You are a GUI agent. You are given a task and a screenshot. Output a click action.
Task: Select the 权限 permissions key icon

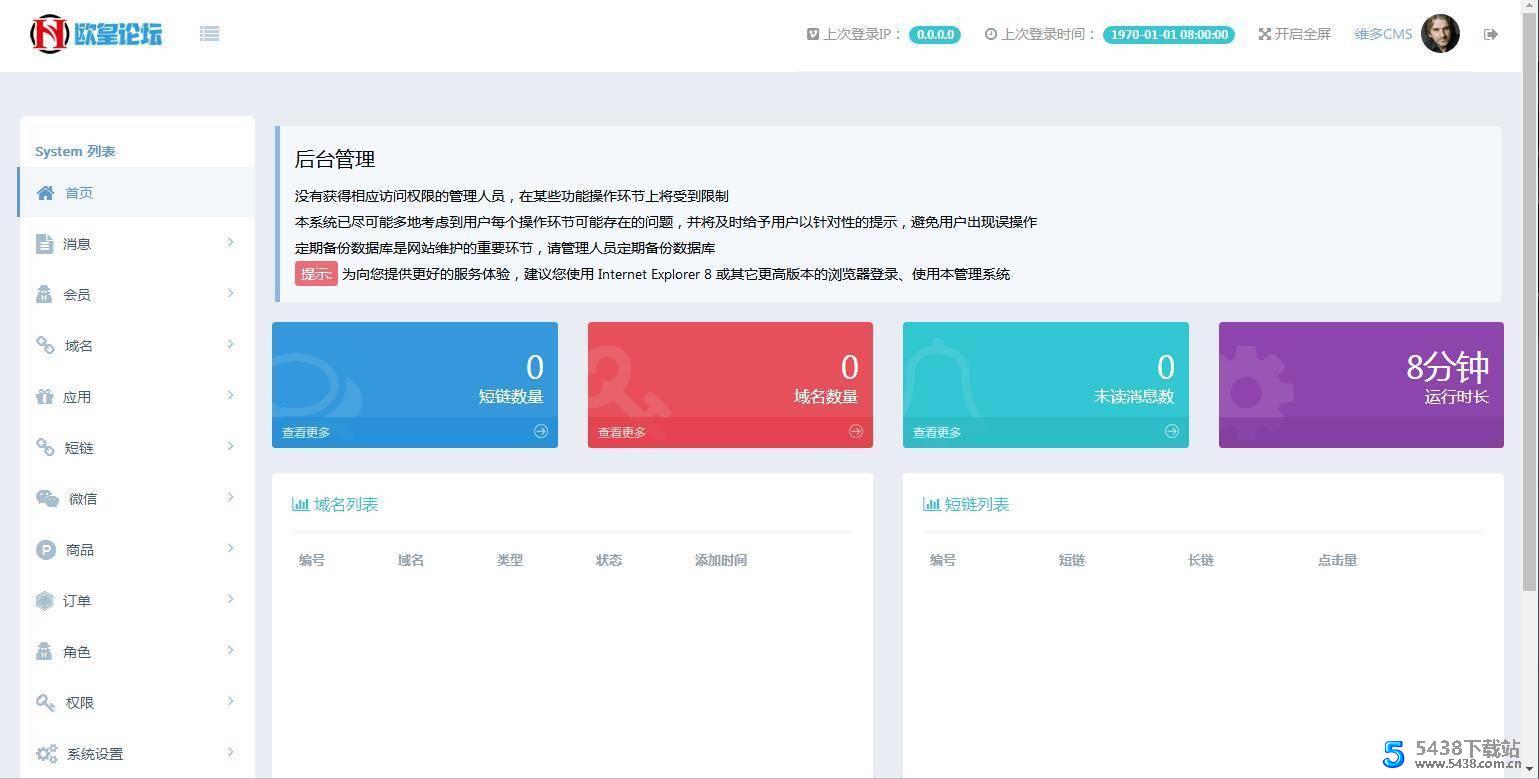pyautogui.click(x=45, y=702)
